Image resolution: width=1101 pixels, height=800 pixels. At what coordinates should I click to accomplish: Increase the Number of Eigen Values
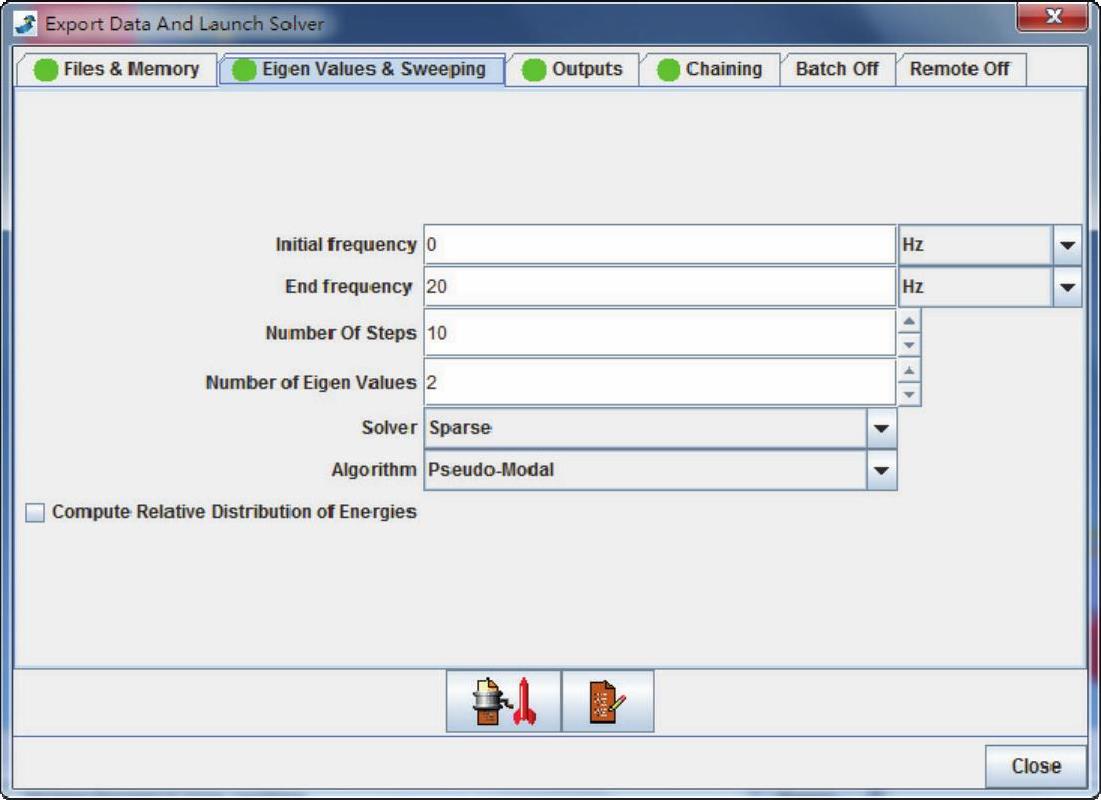pyautogui.click(x=908, y=371)
